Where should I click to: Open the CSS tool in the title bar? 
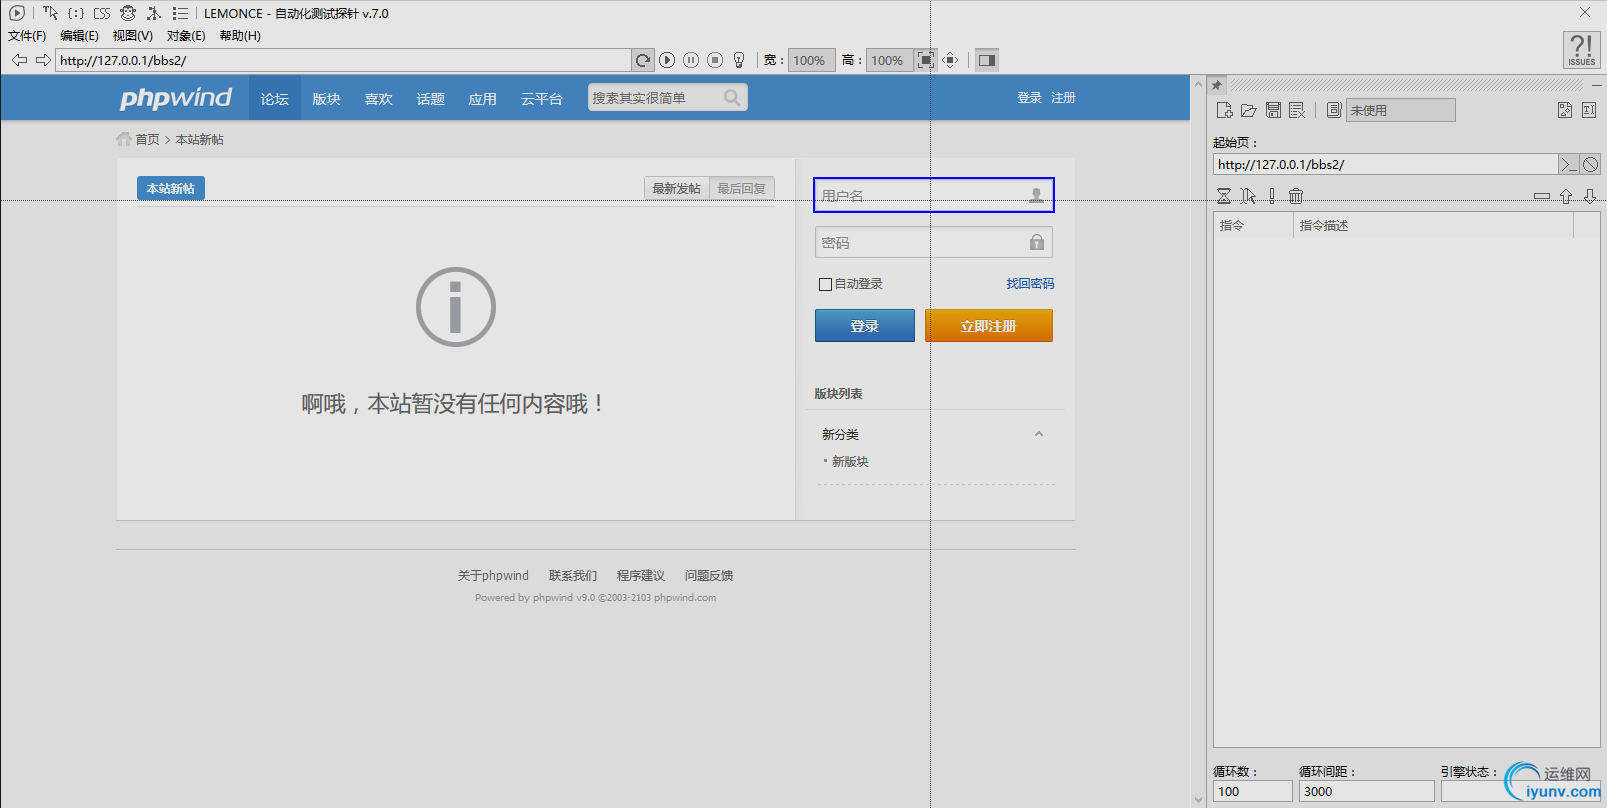click(x=102, y=13)
